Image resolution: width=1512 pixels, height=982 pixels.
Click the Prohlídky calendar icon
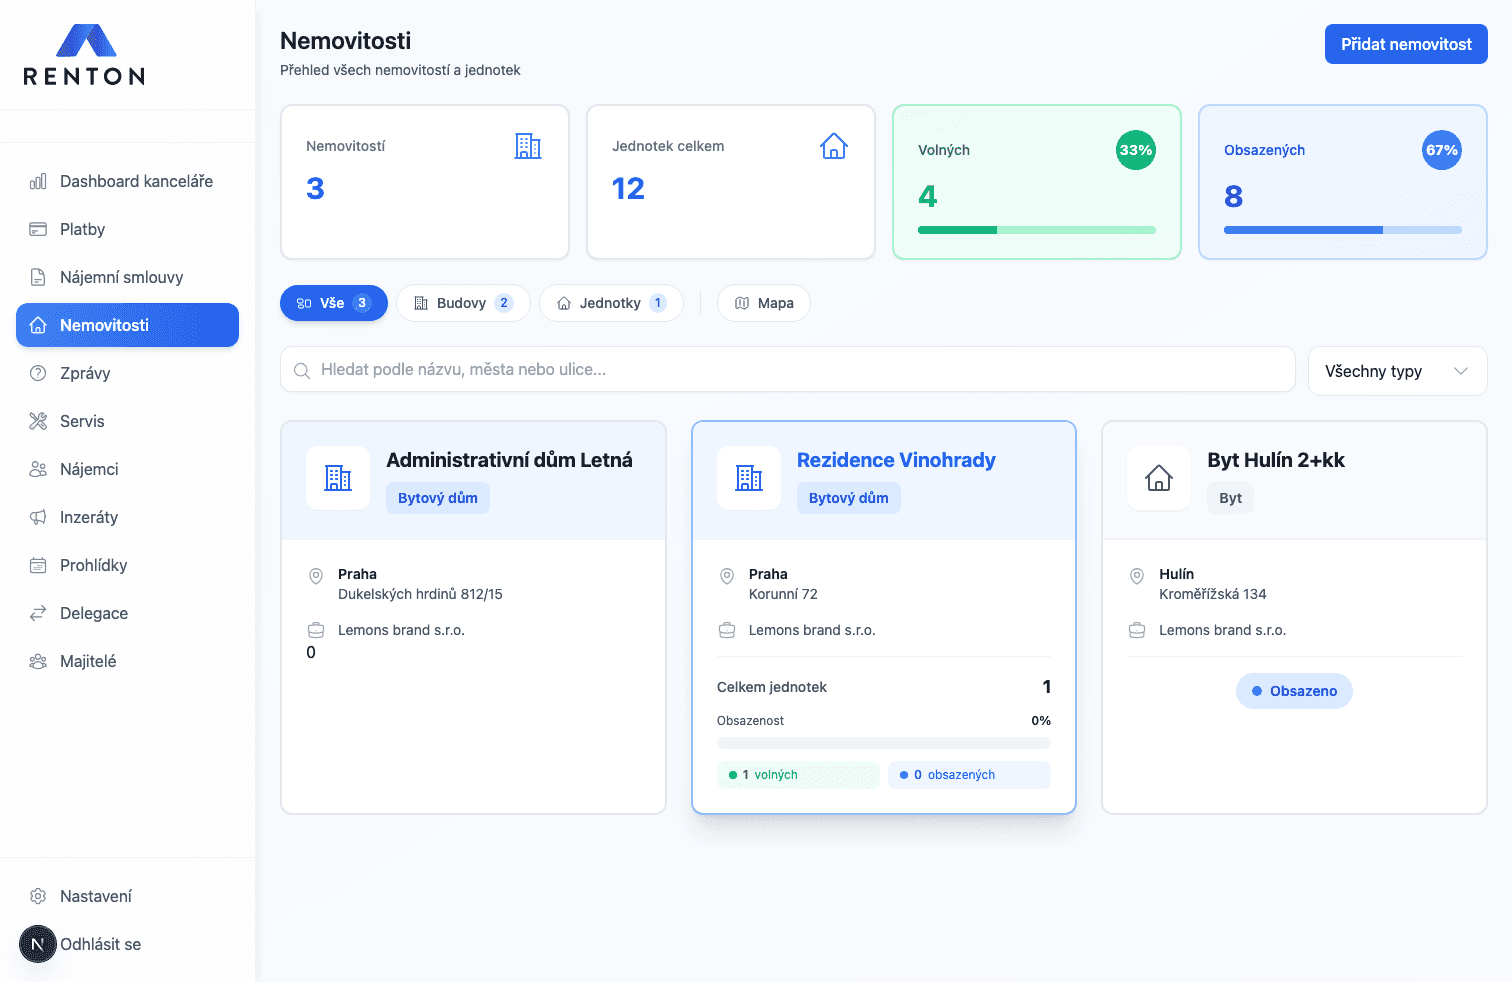(38, 565)
